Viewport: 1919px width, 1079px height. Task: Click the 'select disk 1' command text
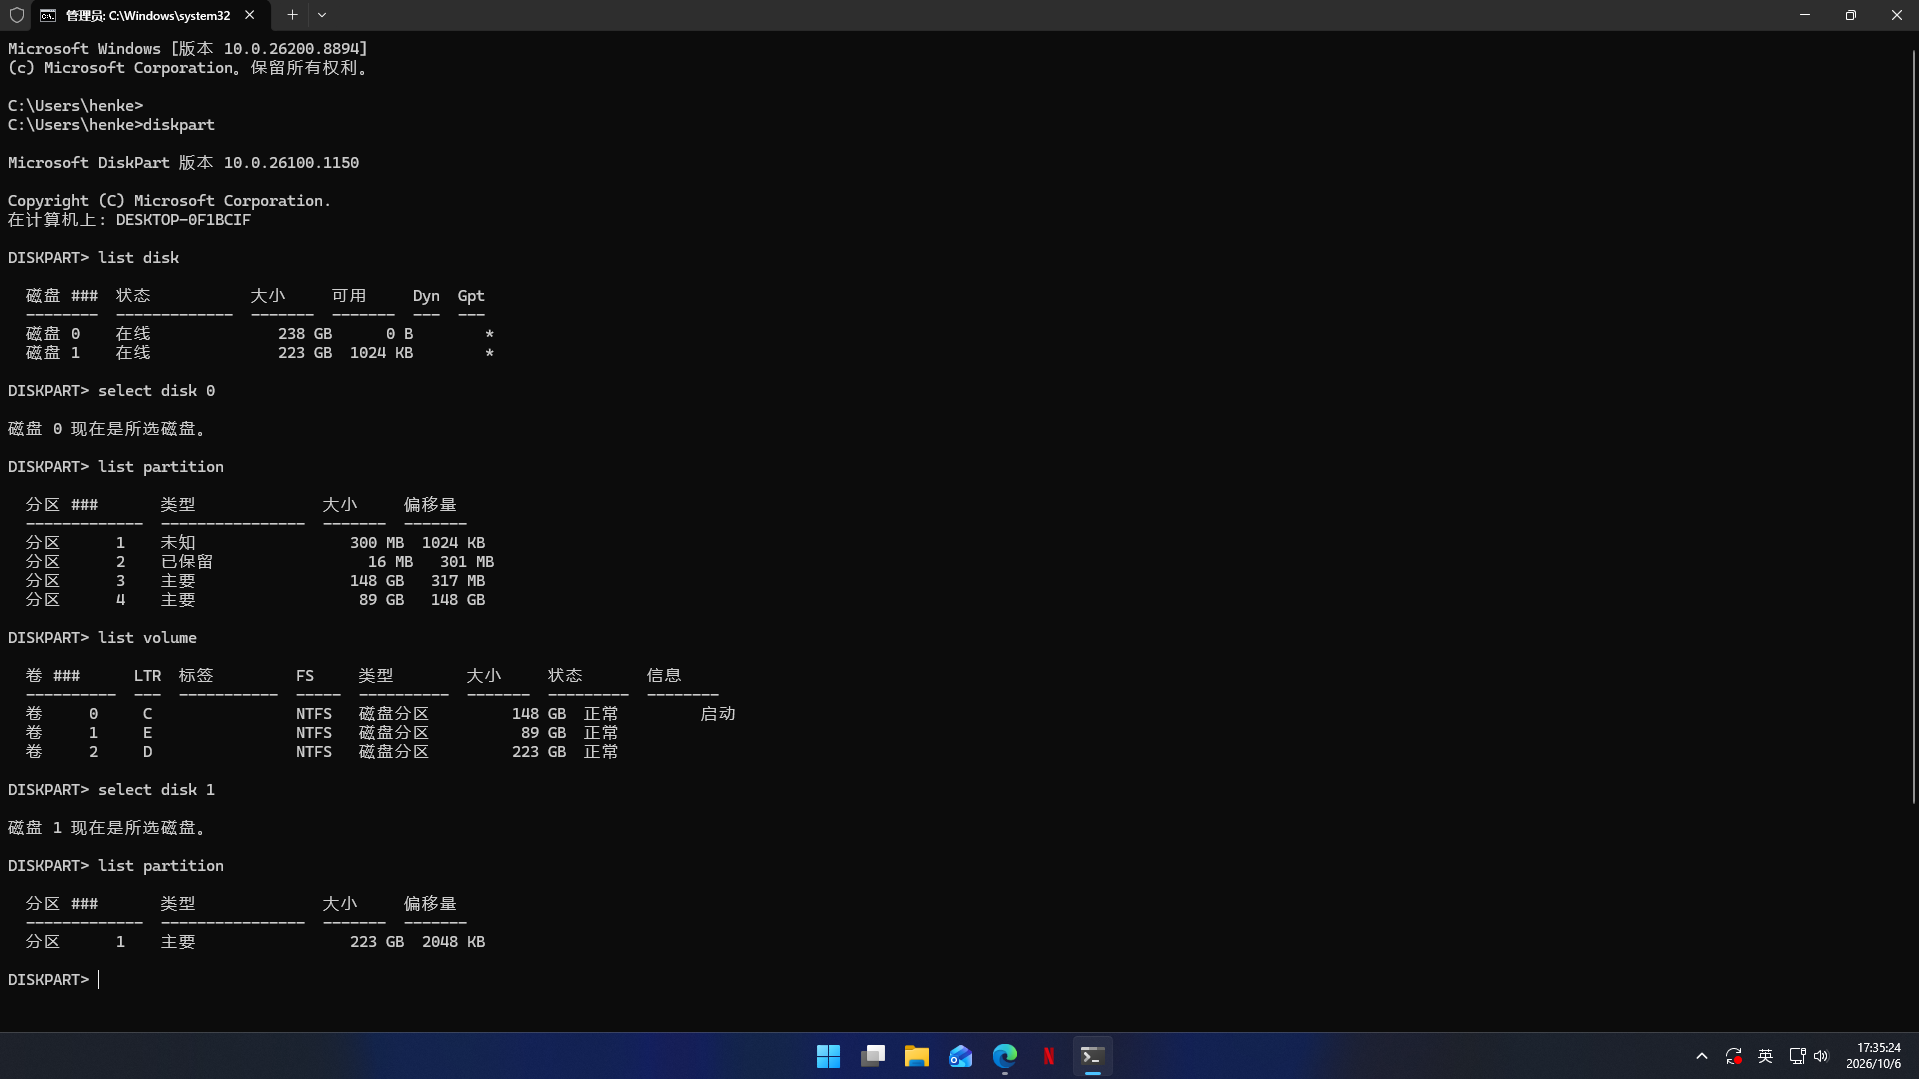[x=156, y=790]
